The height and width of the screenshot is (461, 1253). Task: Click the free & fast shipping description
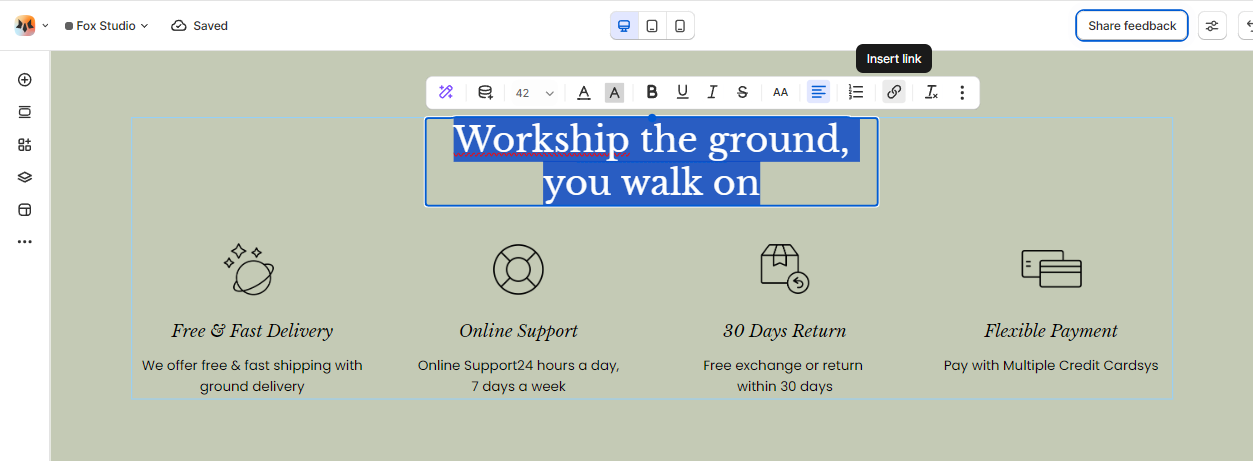click(252, 376)
